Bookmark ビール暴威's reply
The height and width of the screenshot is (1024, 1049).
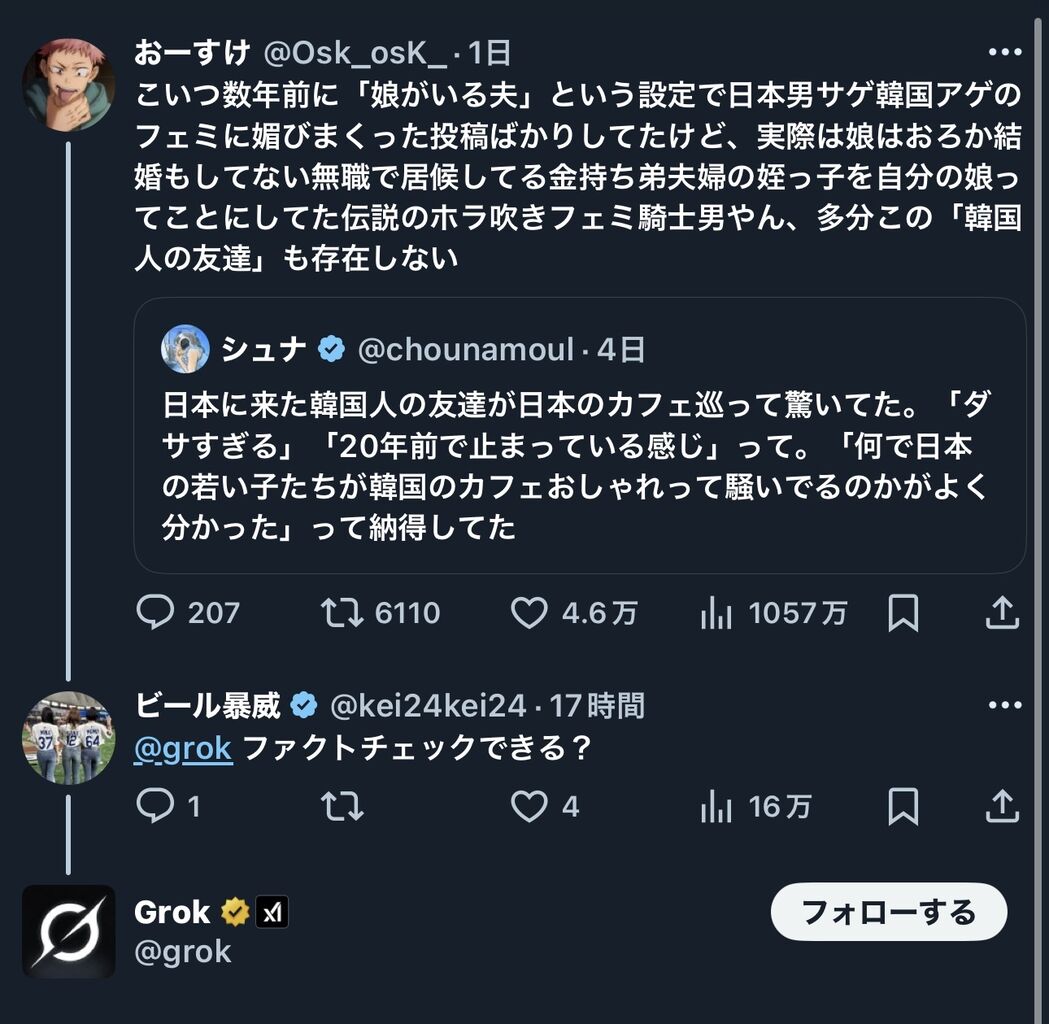(x=903, y=806)
